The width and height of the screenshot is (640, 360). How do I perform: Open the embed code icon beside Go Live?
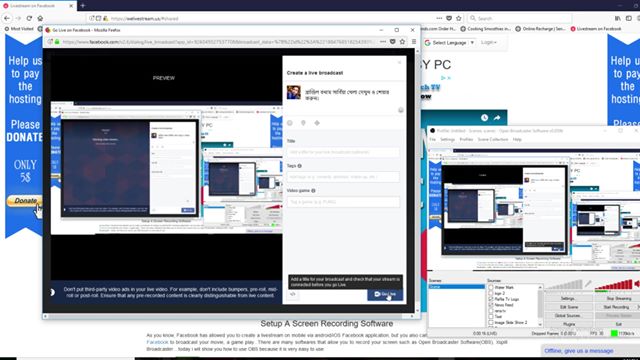293,294
